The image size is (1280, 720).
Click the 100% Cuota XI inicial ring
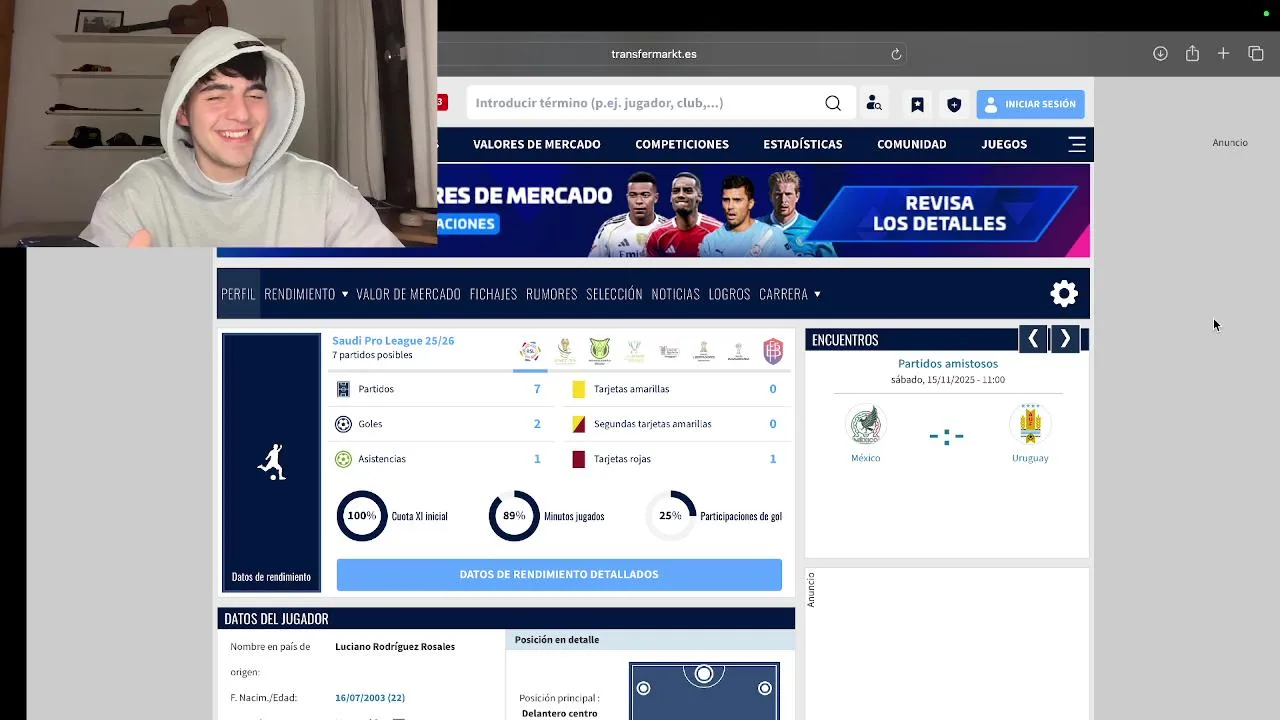(362, 516)
